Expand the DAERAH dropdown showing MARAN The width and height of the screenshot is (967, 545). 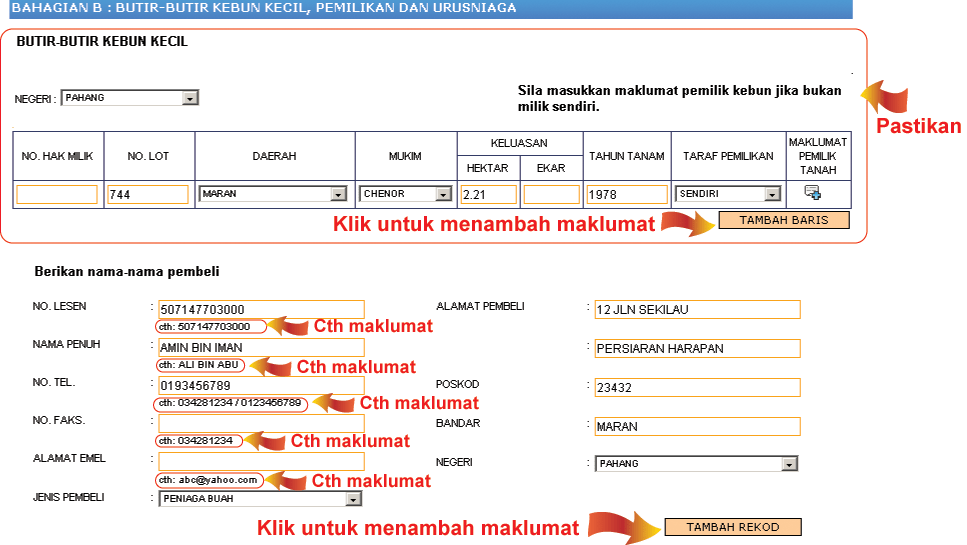pos(272,194)
